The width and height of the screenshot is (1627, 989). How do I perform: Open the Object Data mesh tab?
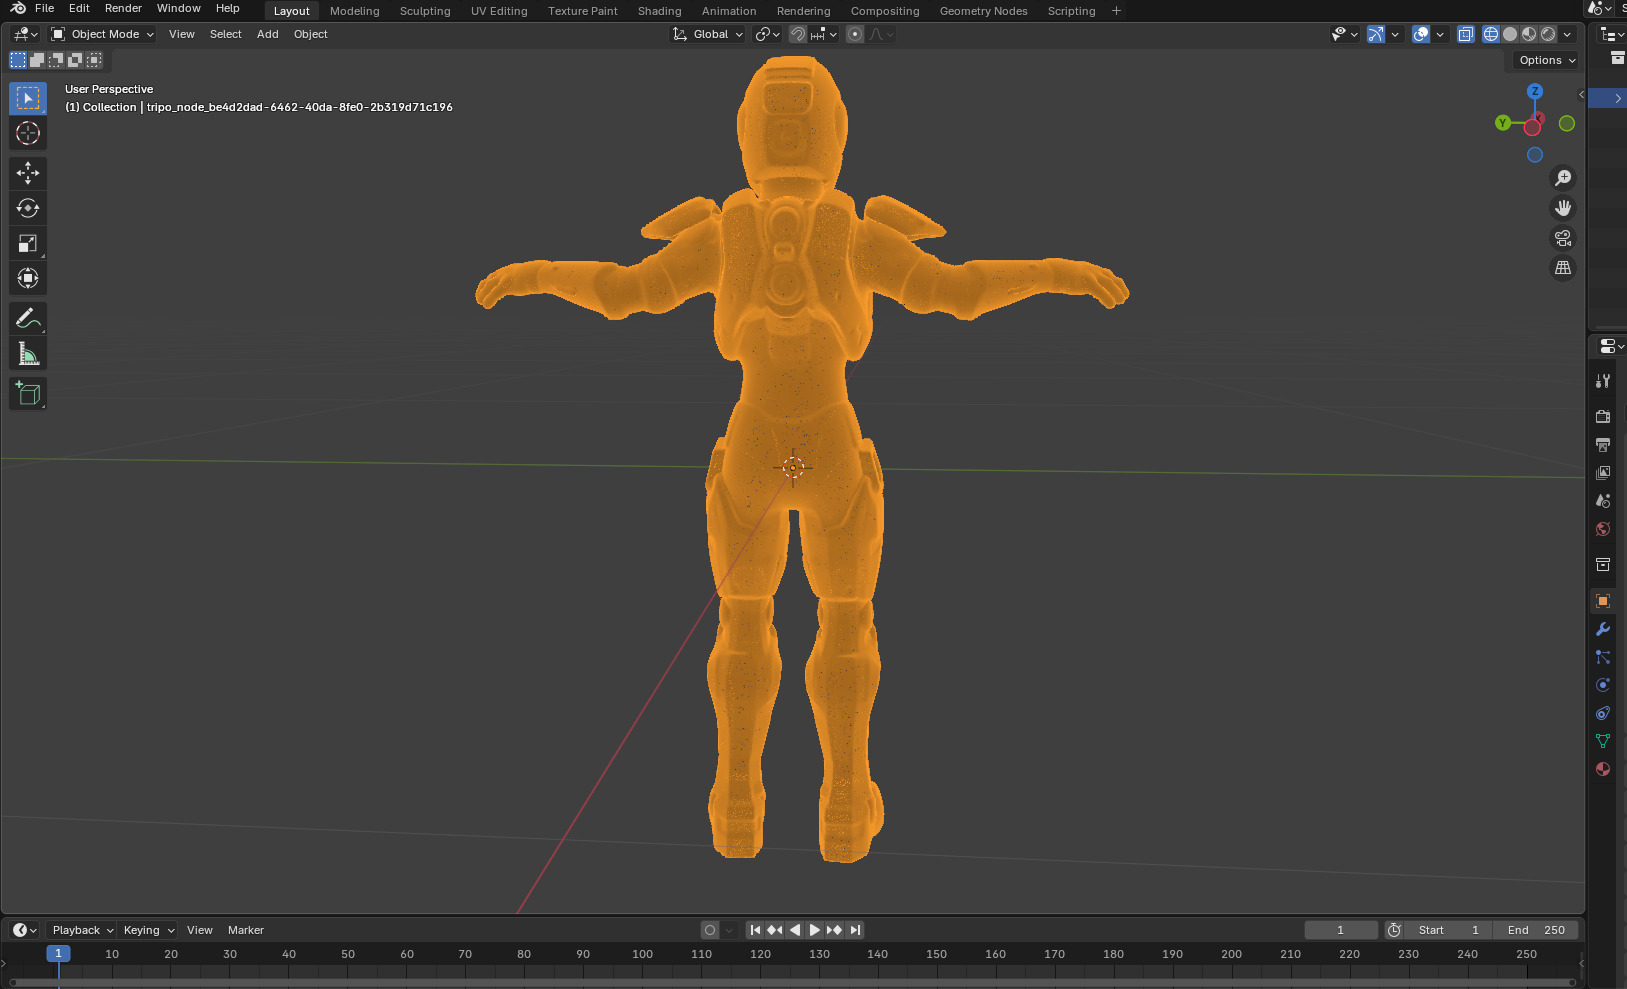(x=1603, y=741)
